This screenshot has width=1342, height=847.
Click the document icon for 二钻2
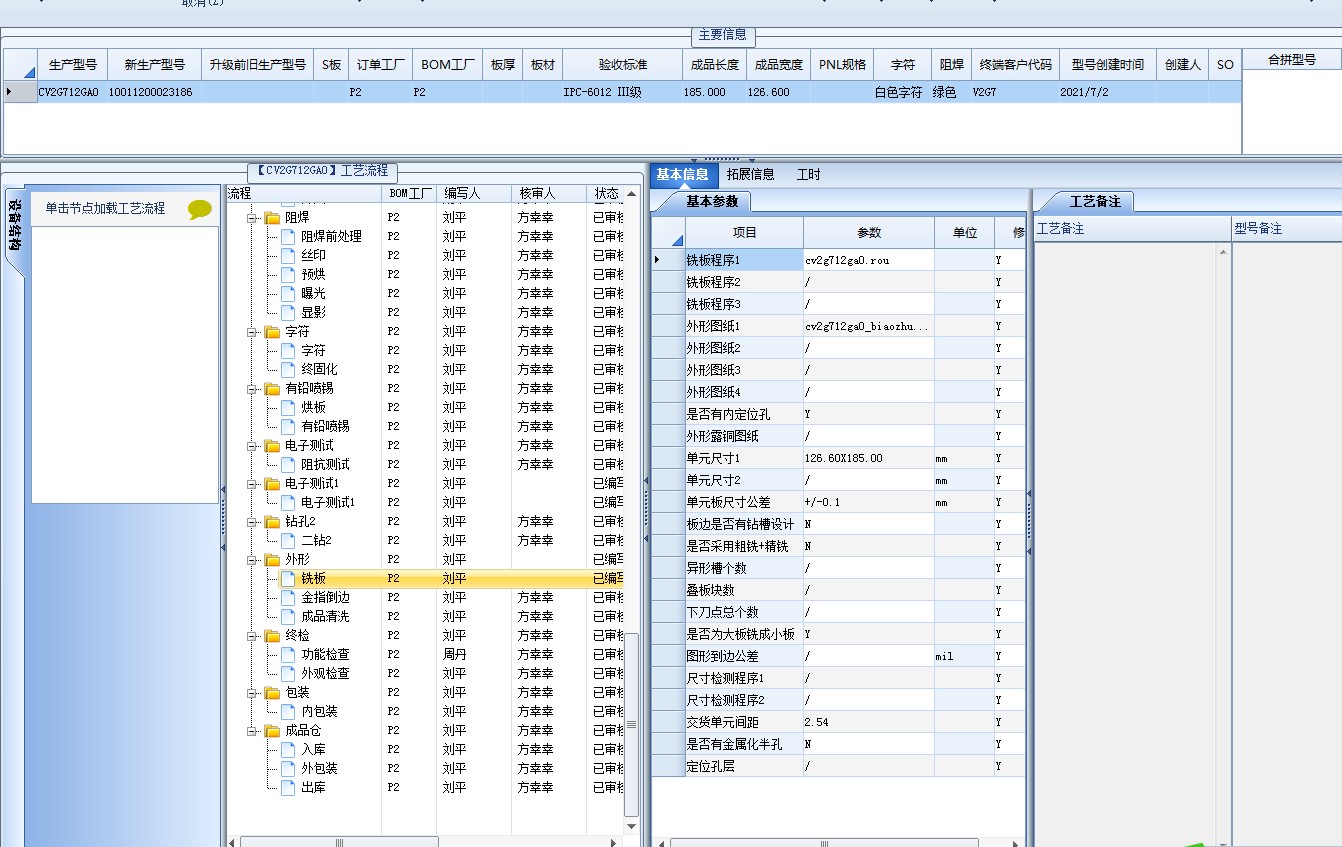[x=289, y=540]
